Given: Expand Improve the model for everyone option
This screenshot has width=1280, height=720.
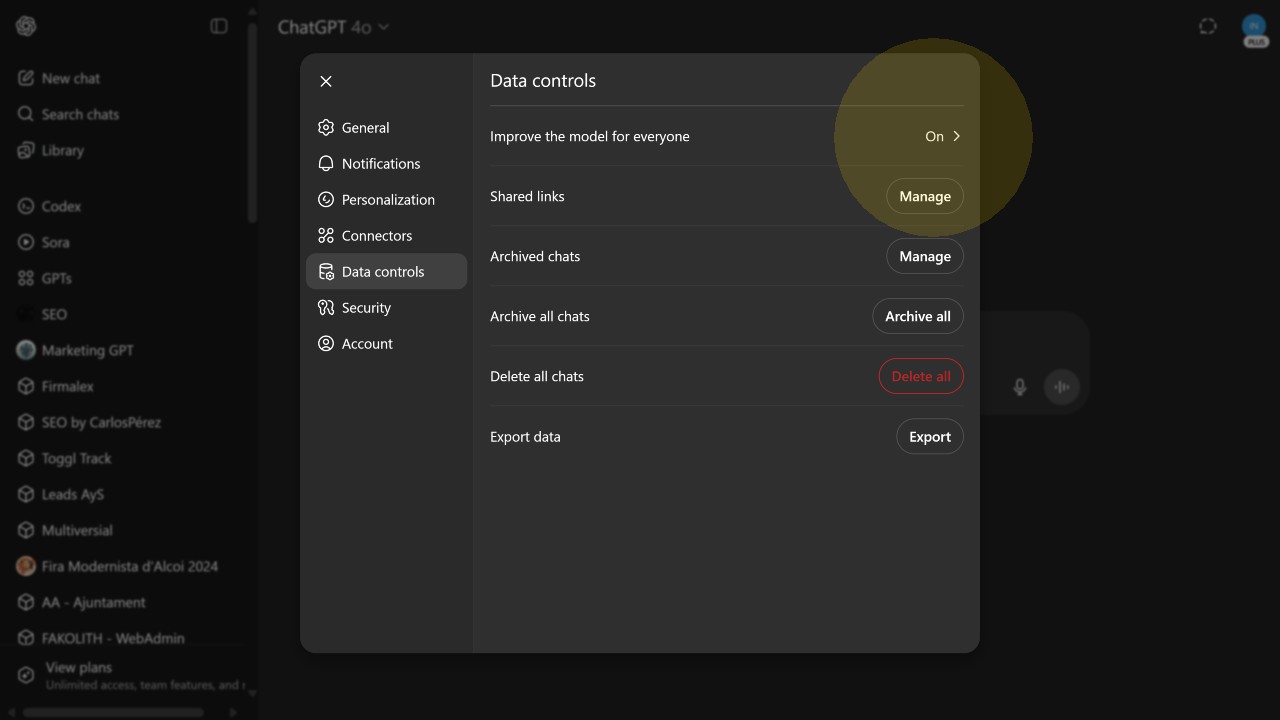Looking at the screenshot, I should coord(942,136).
